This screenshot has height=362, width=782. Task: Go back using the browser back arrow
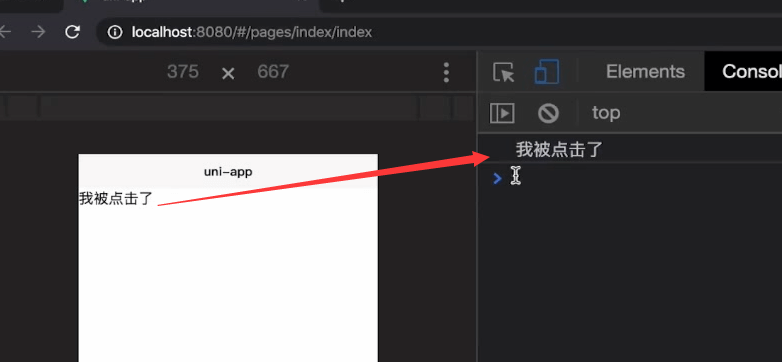[5, 32]
